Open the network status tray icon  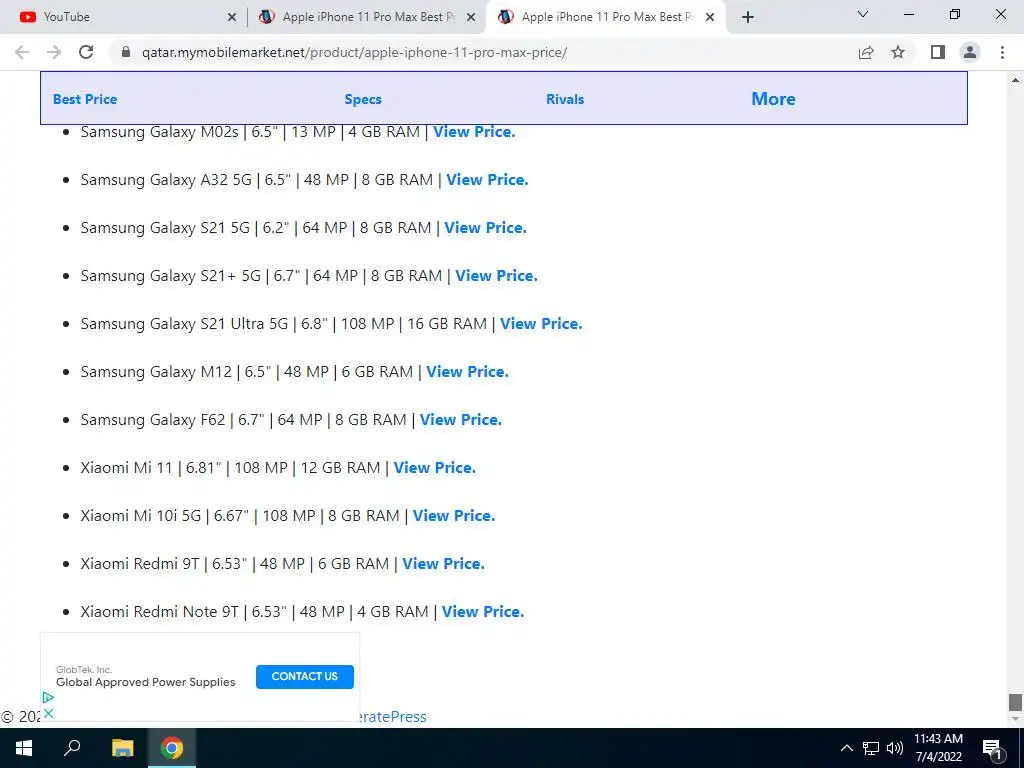[871, 748]
